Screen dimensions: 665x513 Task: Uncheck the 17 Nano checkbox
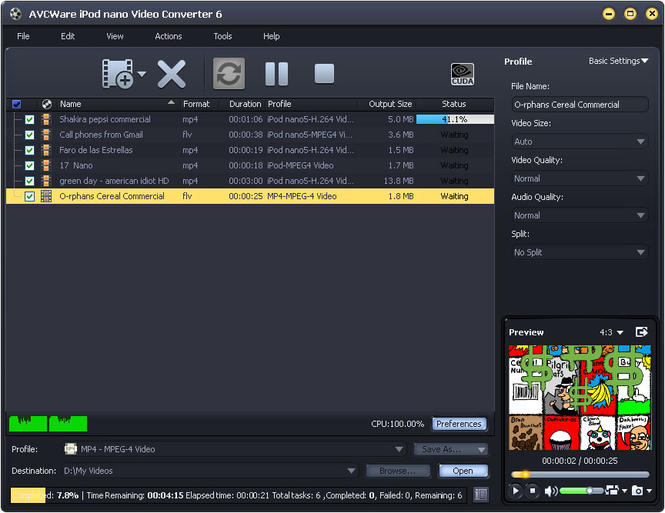tap(29, 165)
